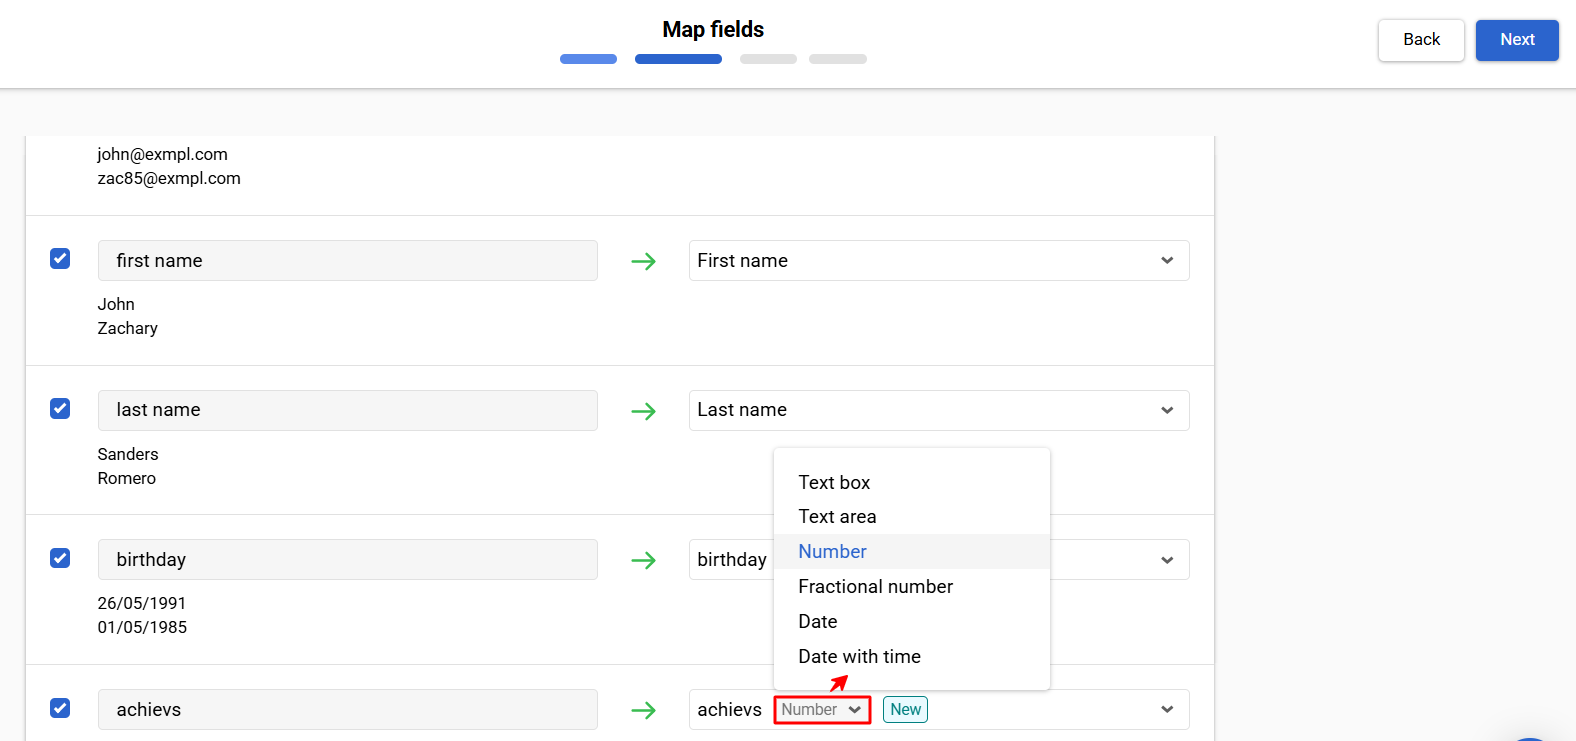This screenshot has height=741, width=1576.
Task: Uncheck the last name row checkbox
Action: click(x=60, y=409)
